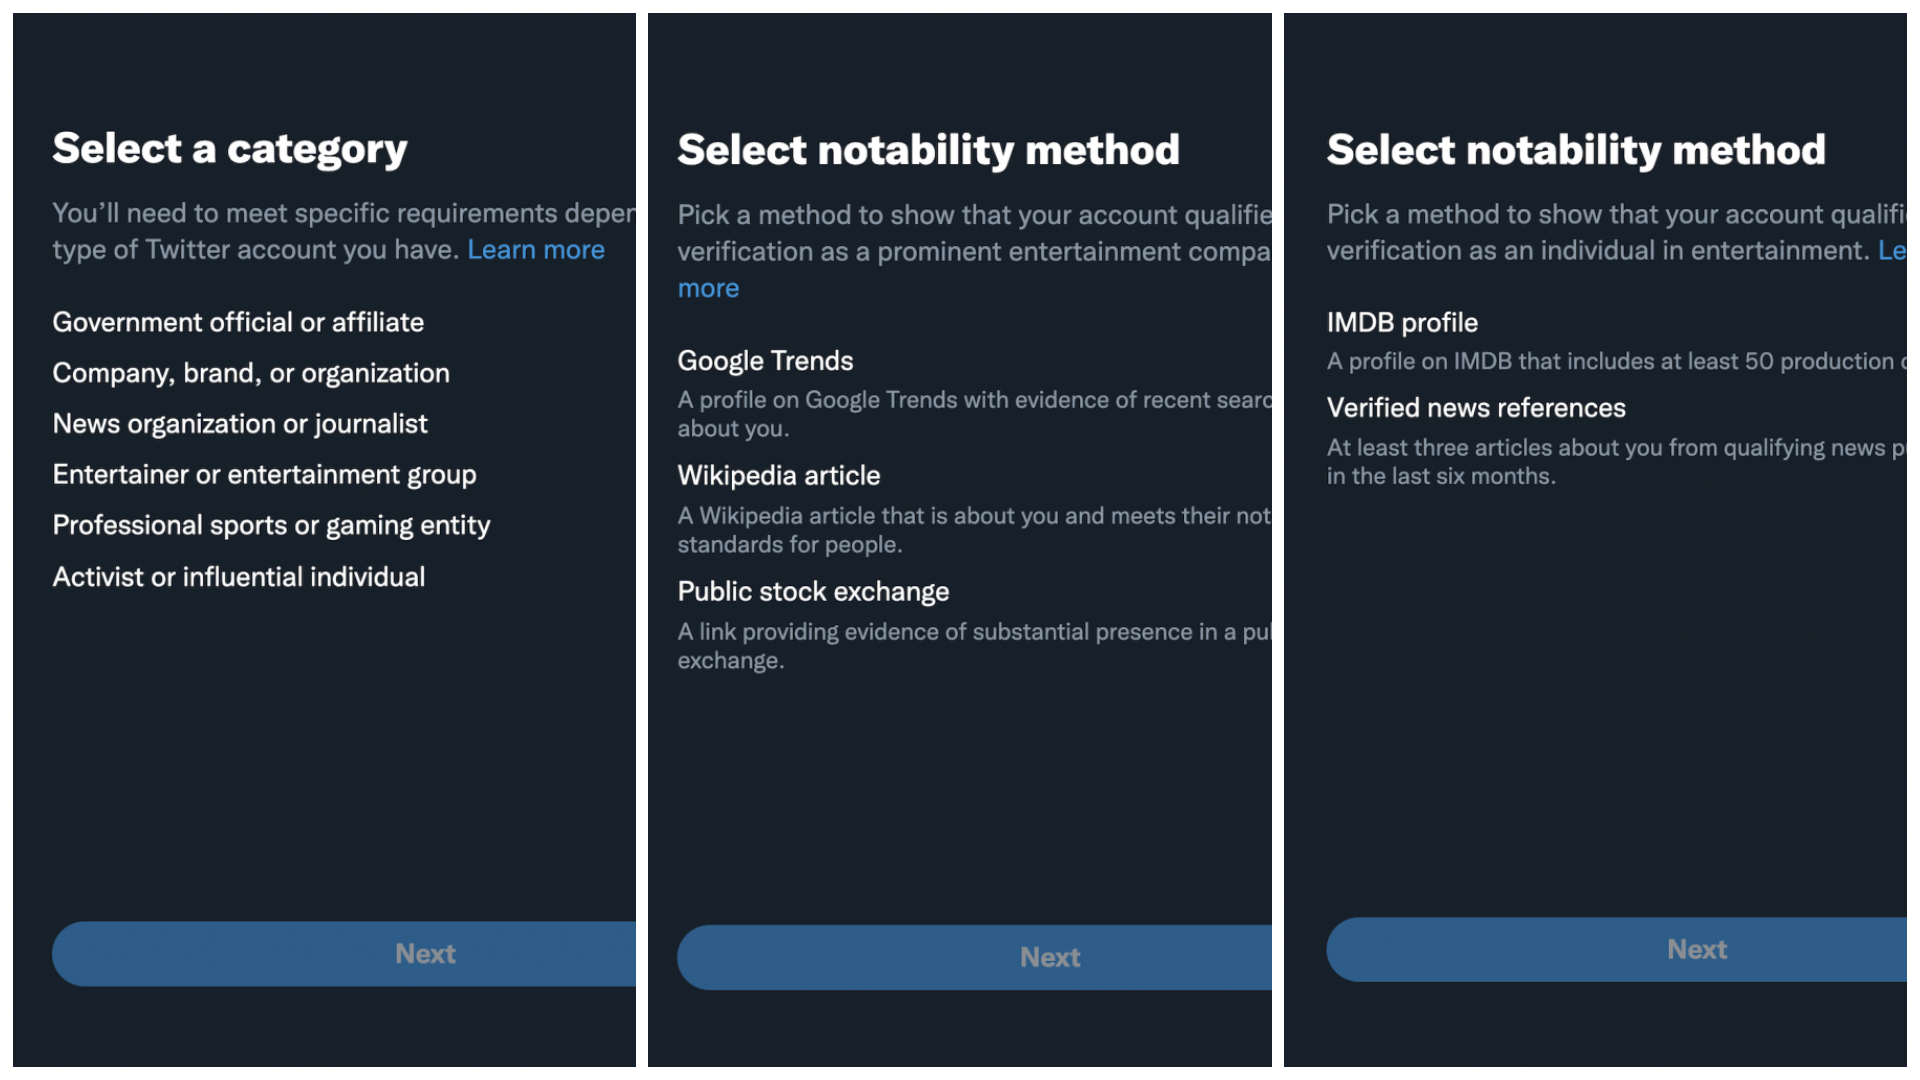Click Next button on category screen

click(344, 954)
